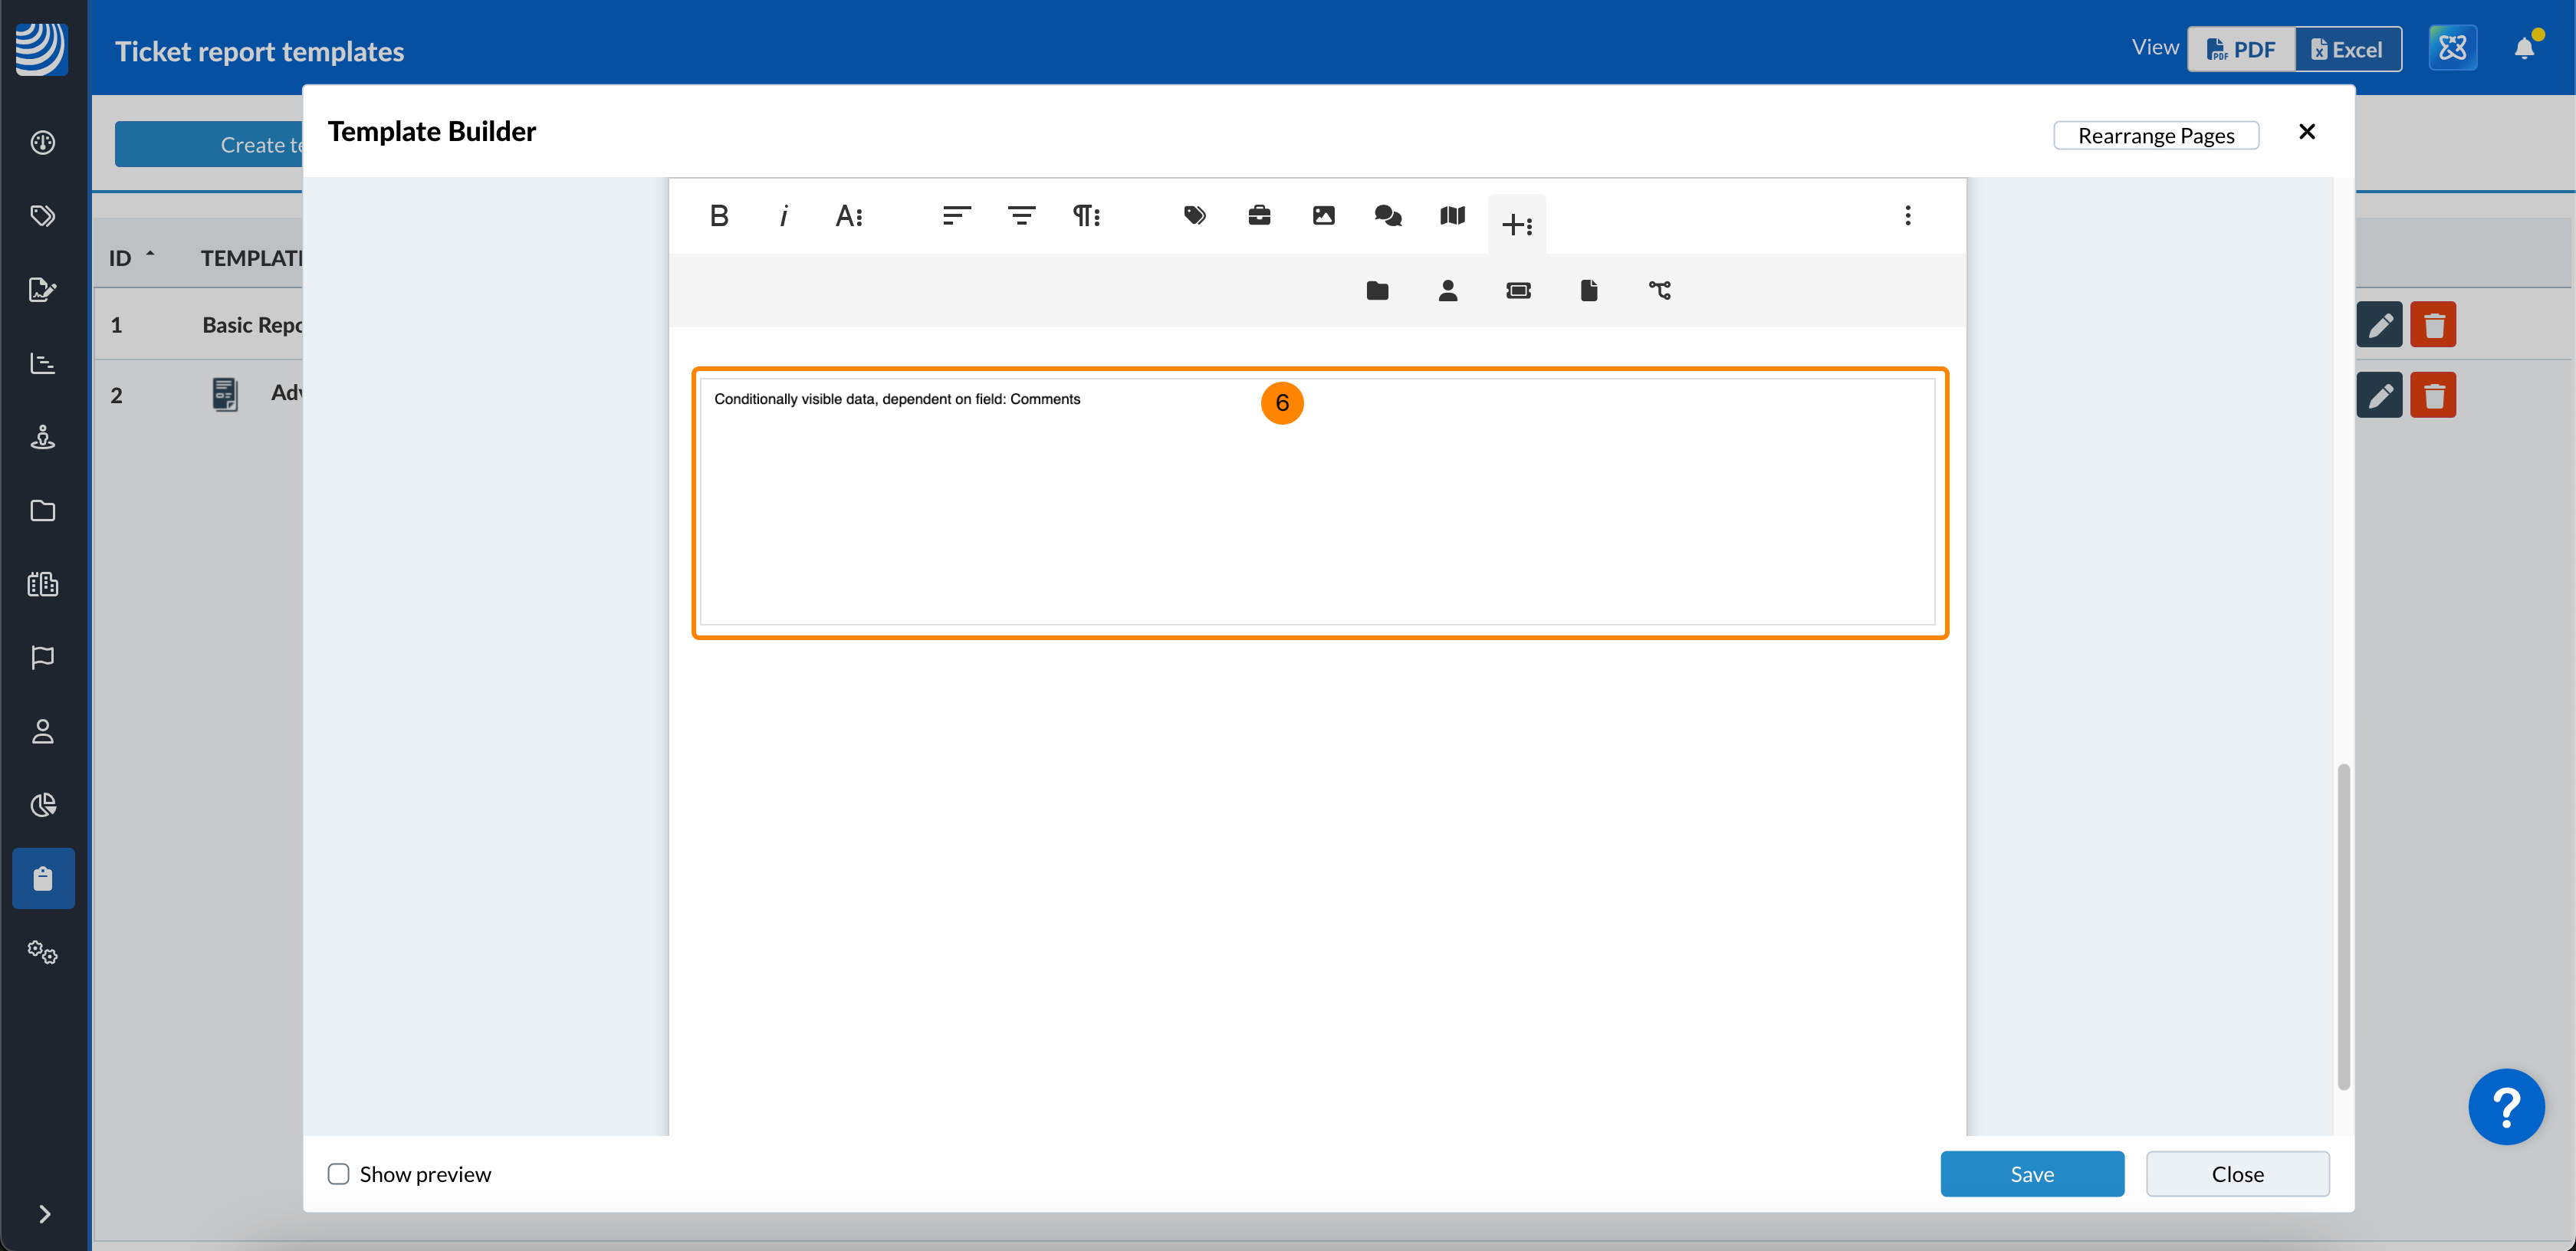Viewport: 2576px width, 1251px height.
Task: Switch view to PDF
Action: 2241,49
